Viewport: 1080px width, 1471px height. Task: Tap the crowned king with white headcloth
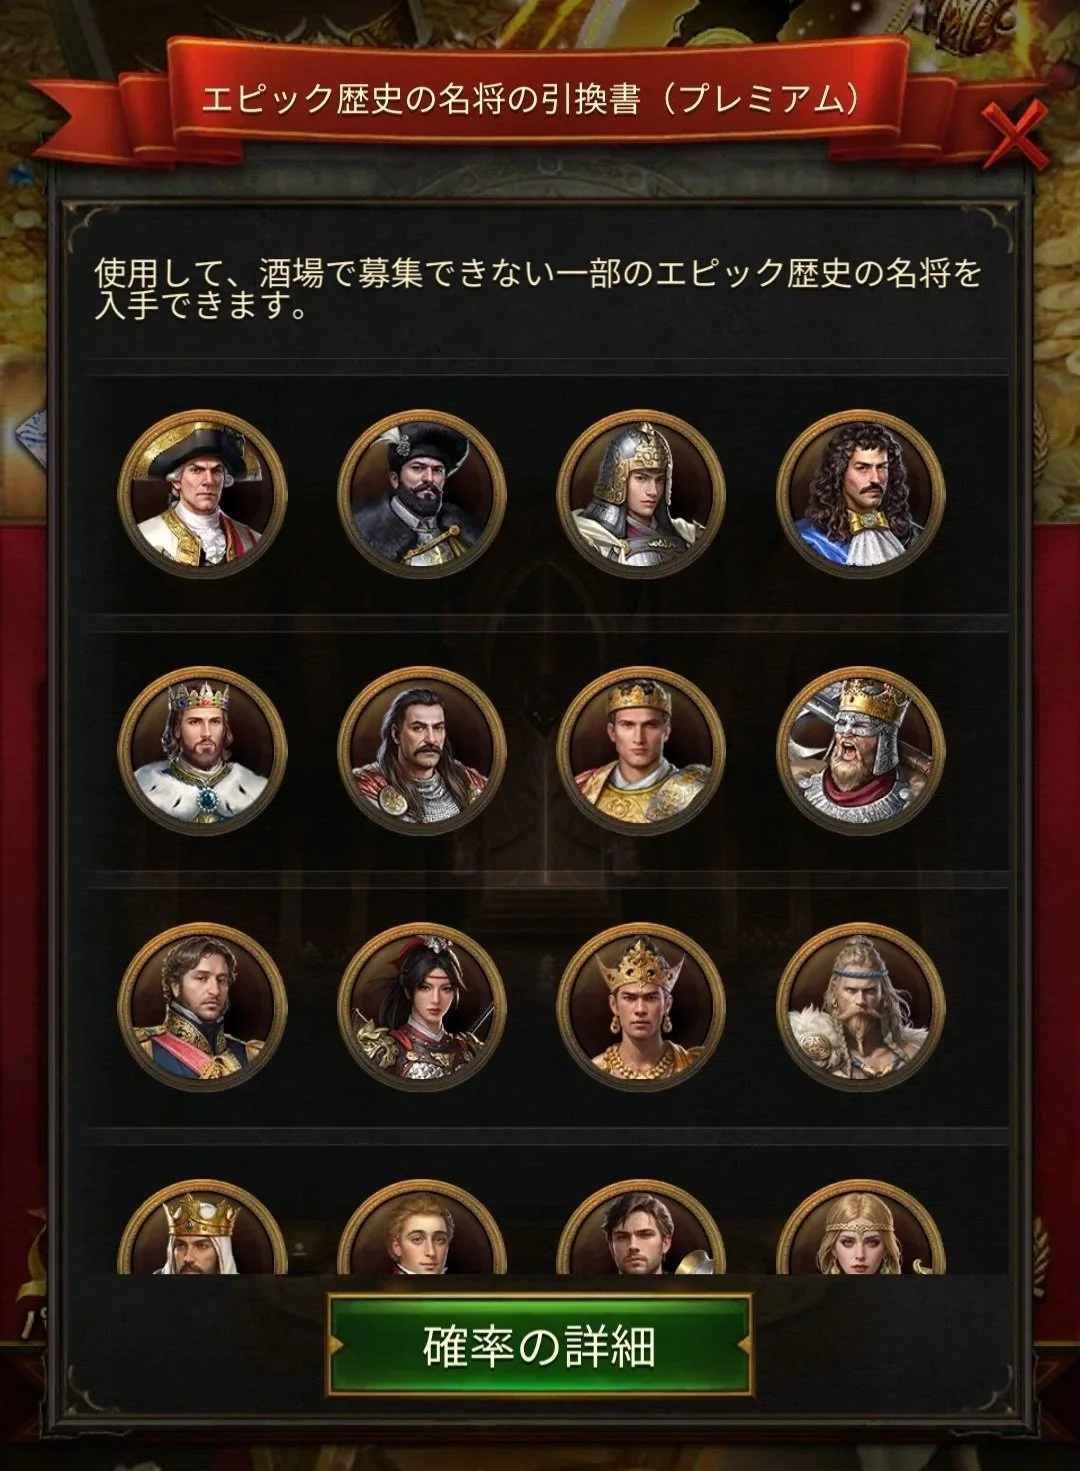pyautogui.click(x=203, y=1227)
